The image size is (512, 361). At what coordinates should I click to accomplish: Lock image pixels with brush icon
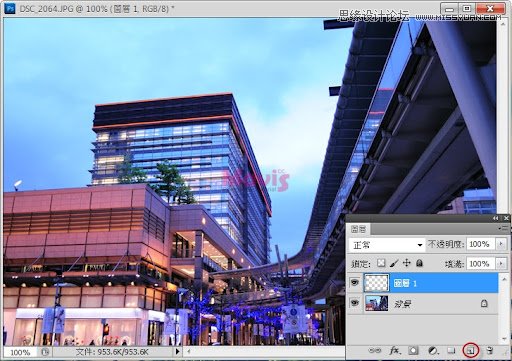pyautogui.click(x=394, y=263)
